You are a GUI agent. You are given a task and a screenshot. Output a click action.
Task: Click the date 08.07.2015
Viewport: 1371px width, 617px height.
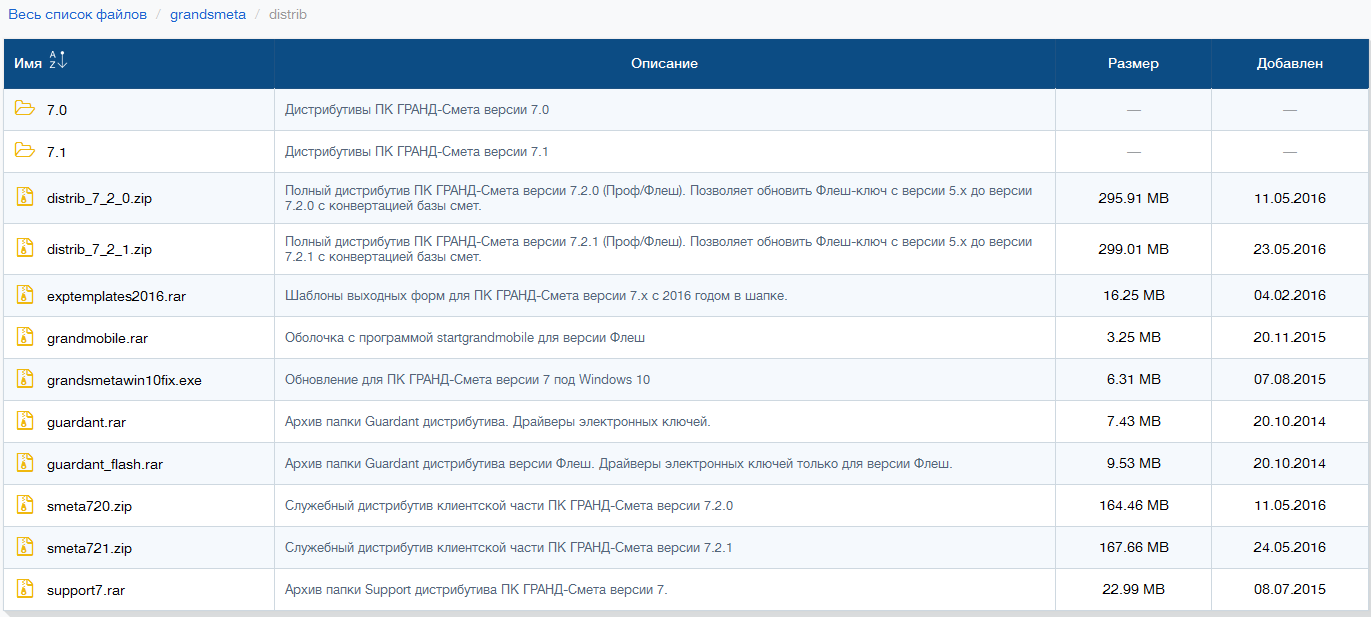pyautogui.click(x=1290, y=590)
